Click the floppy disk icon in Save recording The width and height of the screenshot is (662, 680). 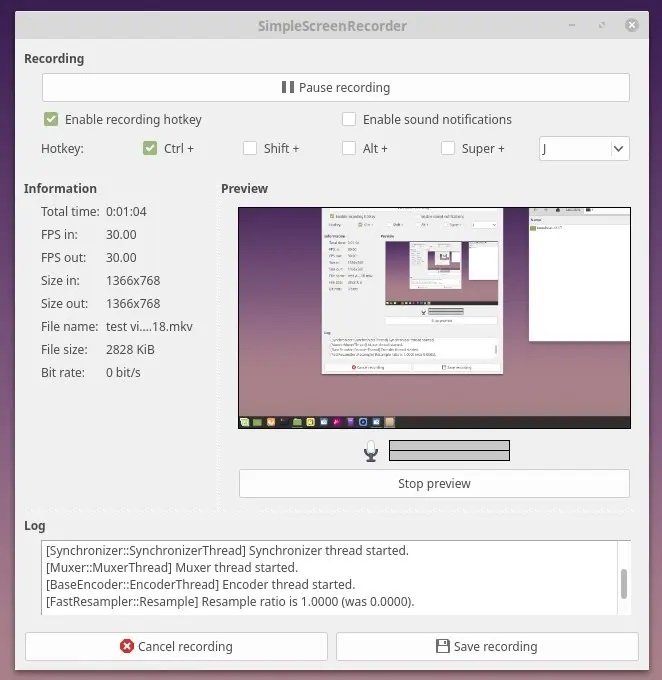tap(442, 646)
